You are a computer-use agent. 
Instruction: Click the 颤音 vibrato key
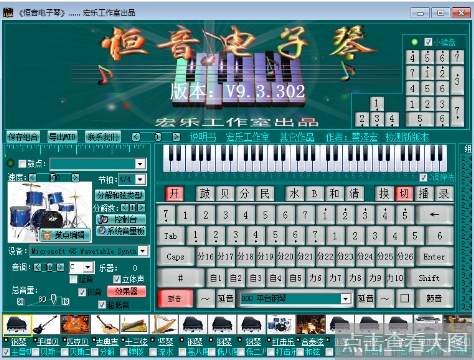click(434, 298)
